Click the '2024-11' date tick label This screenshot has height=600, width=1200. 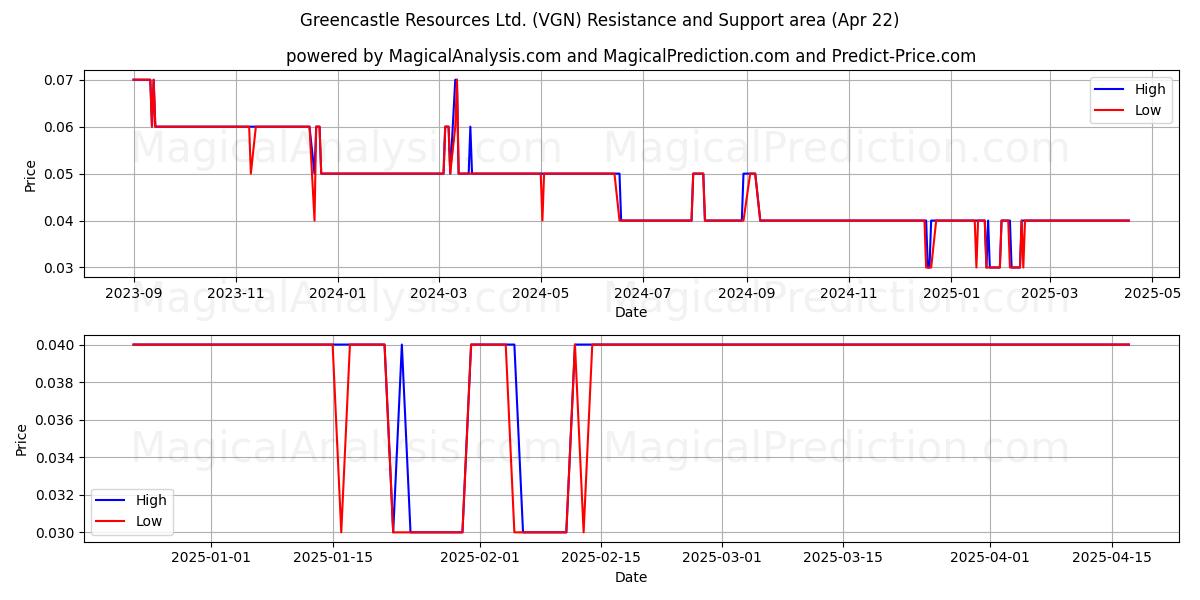click(x=848, y=293)
